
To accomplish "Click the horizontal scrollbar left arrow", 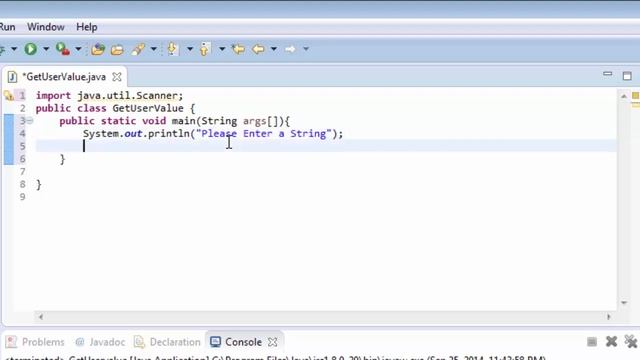I will [x=41, y=316].
